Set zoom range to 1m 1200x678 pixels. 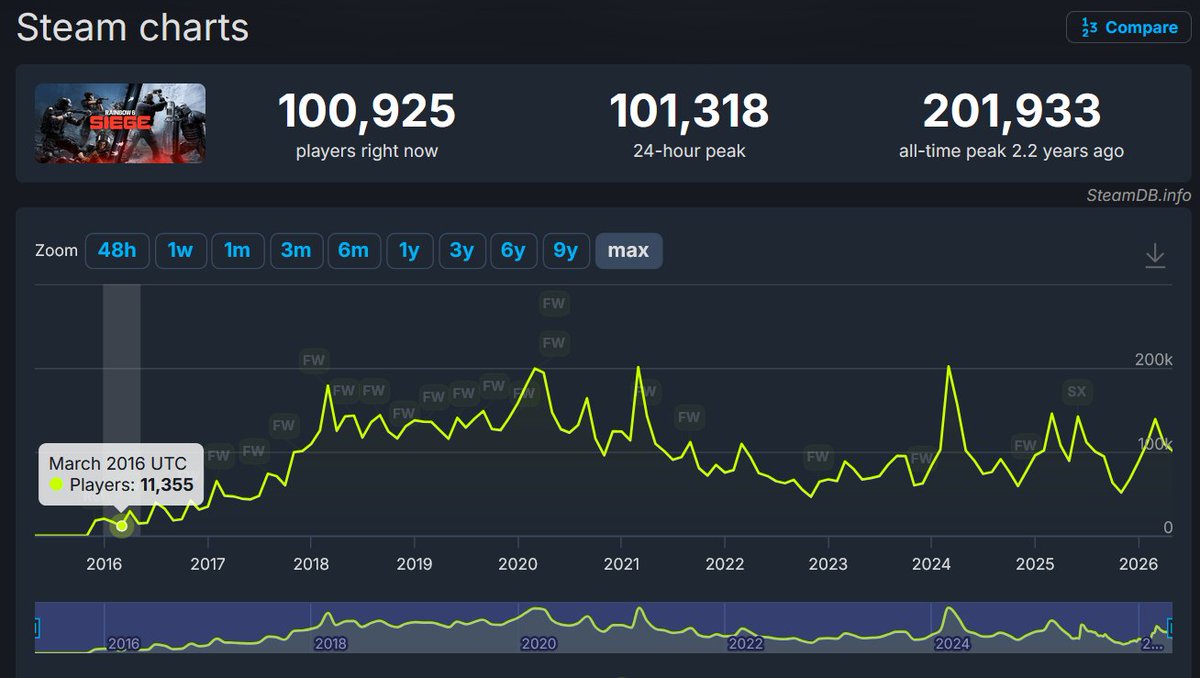pyautogui.click(x=238, y=251)
